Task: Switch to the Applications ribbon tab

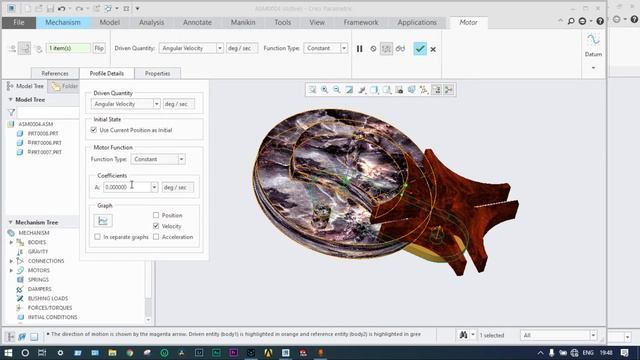Action: (417, 22)
